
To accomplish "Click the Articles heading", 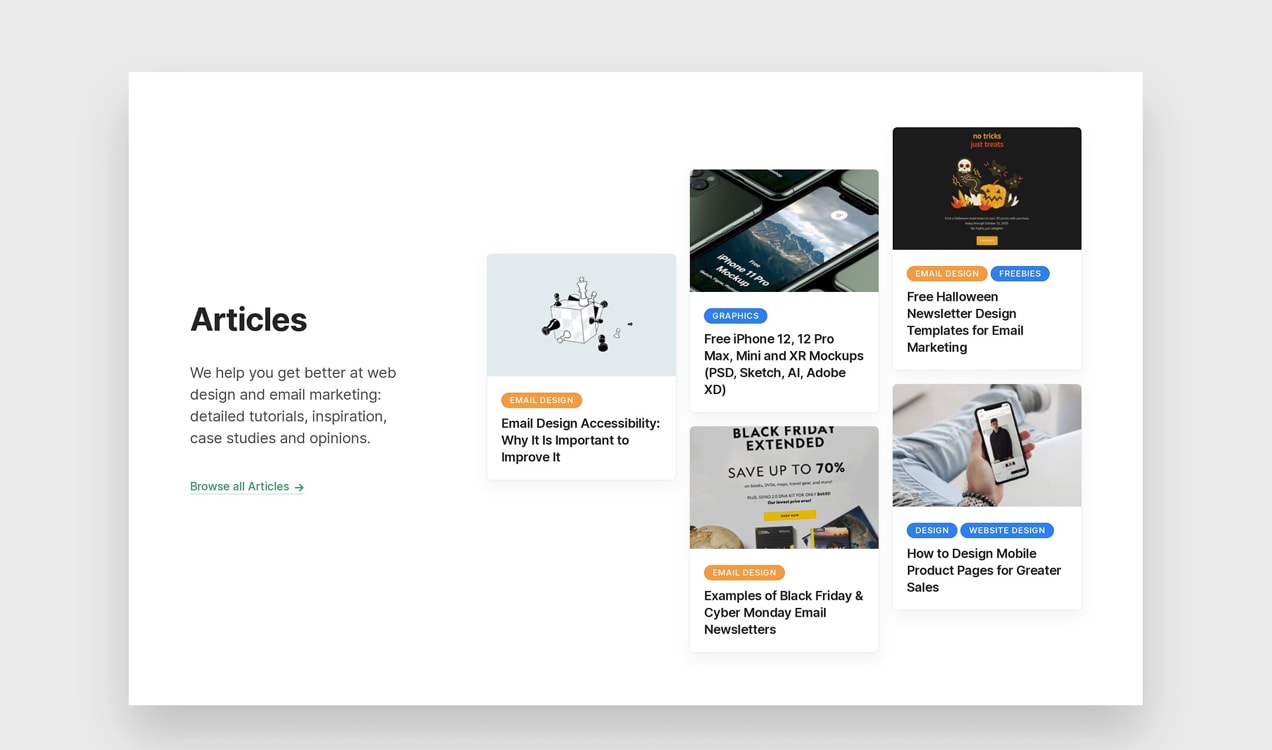I will tap(248, 320).
